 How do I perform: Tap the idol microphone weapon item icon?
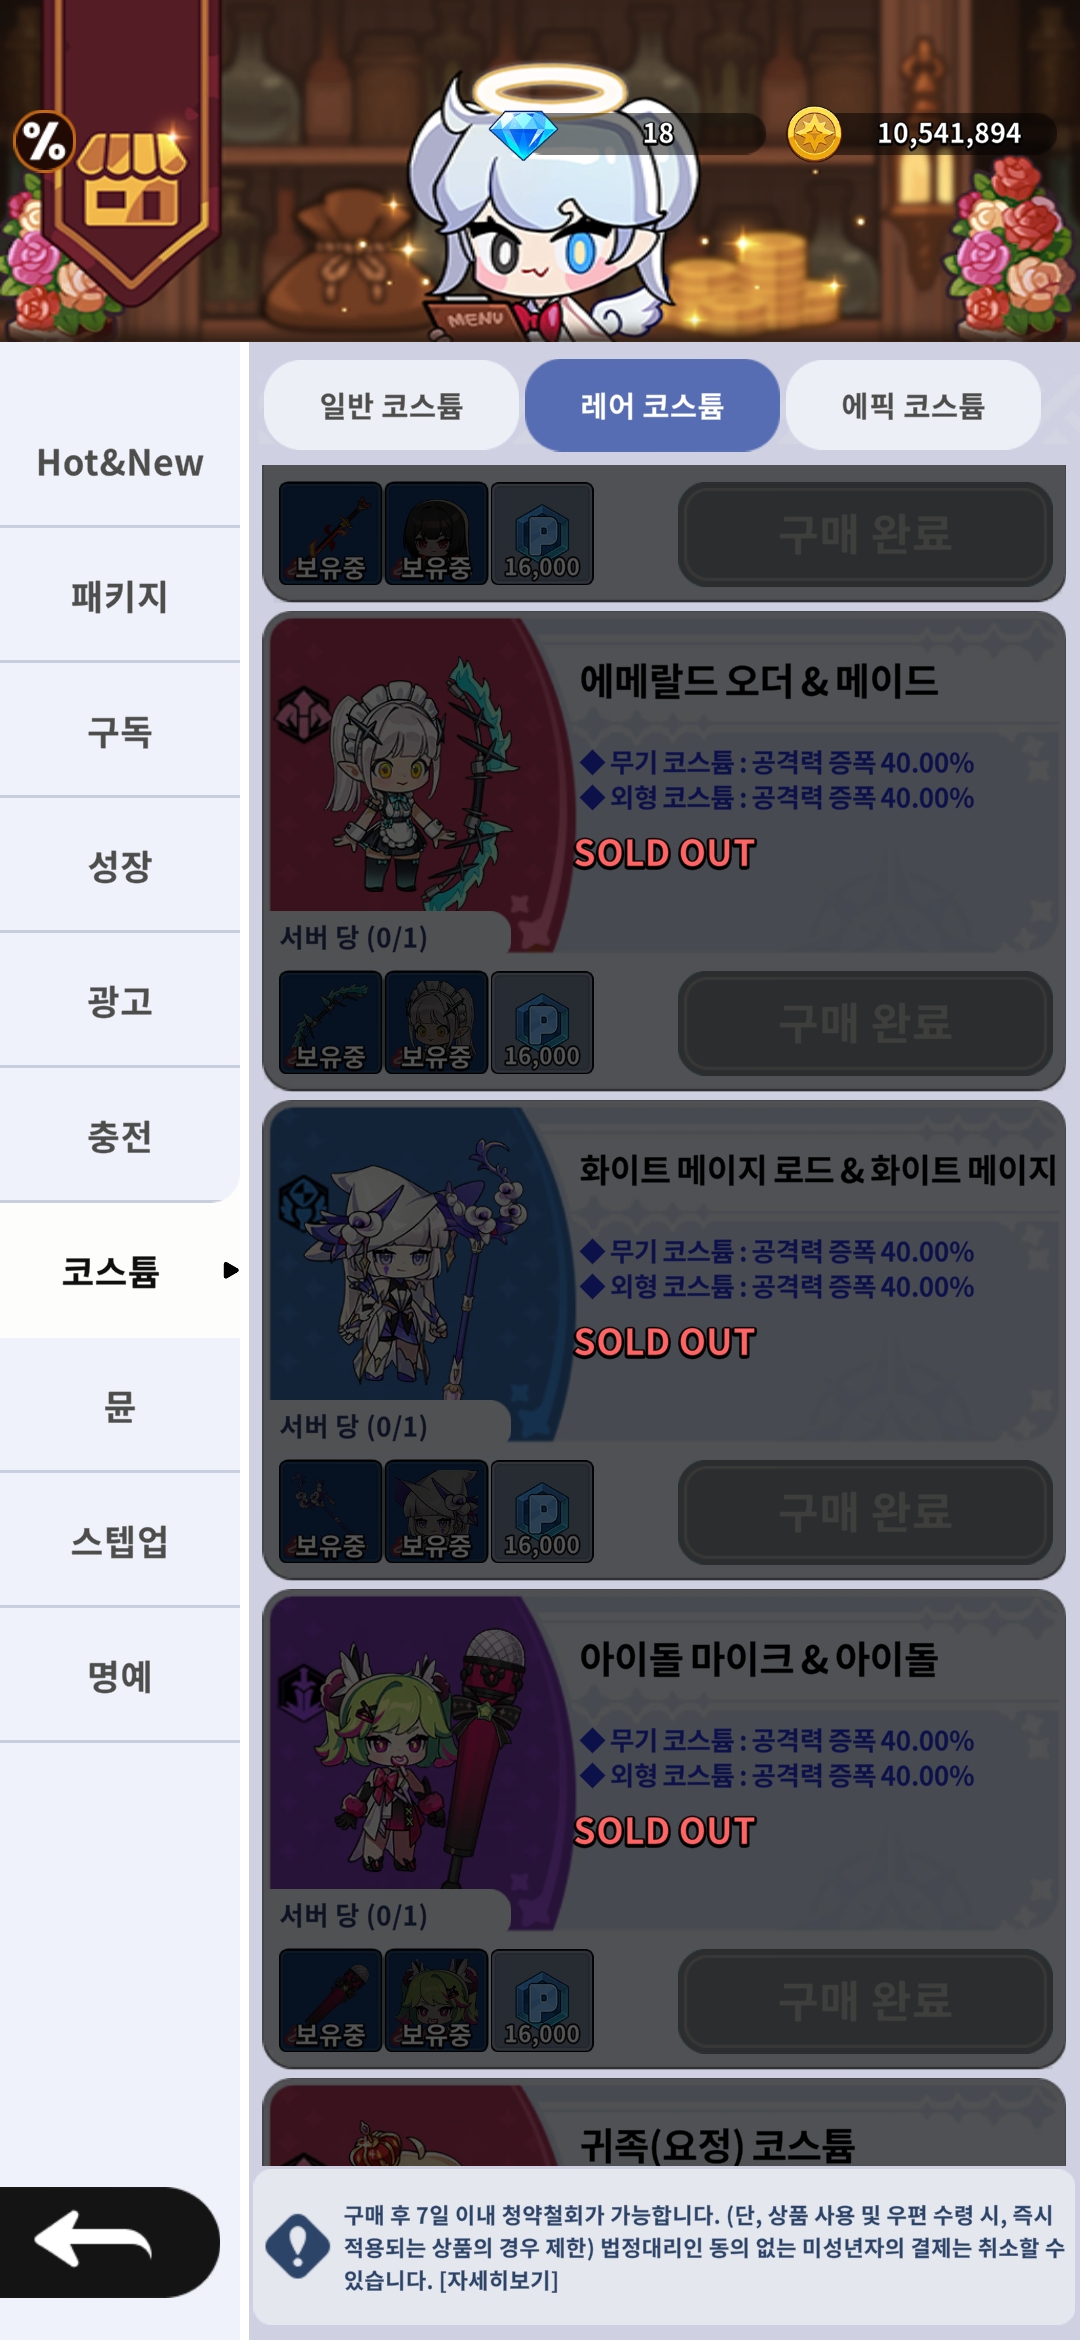[330, 2000]
